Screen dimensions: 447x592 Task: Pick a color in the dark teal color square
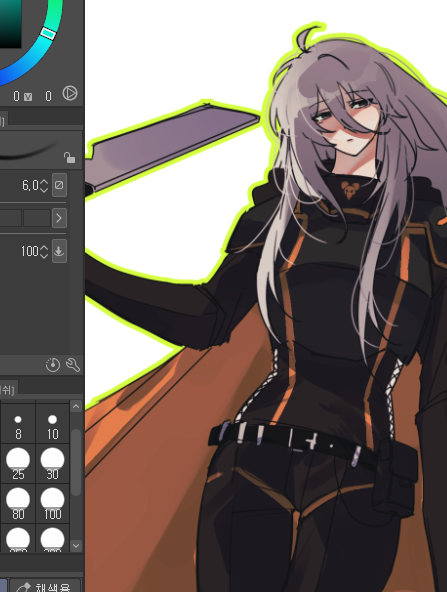pos(10,23)
